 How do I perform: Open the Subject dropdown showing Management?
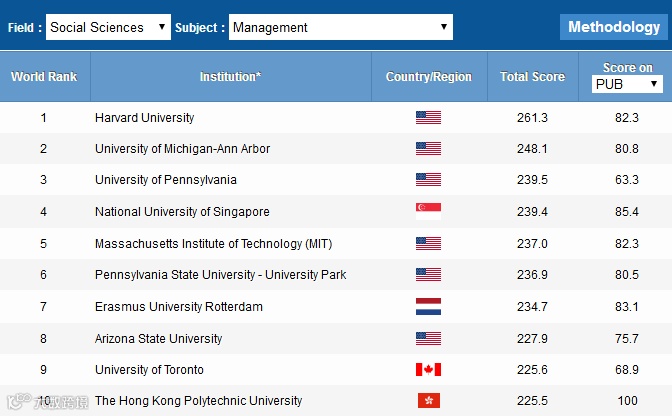tap(341, 27)
